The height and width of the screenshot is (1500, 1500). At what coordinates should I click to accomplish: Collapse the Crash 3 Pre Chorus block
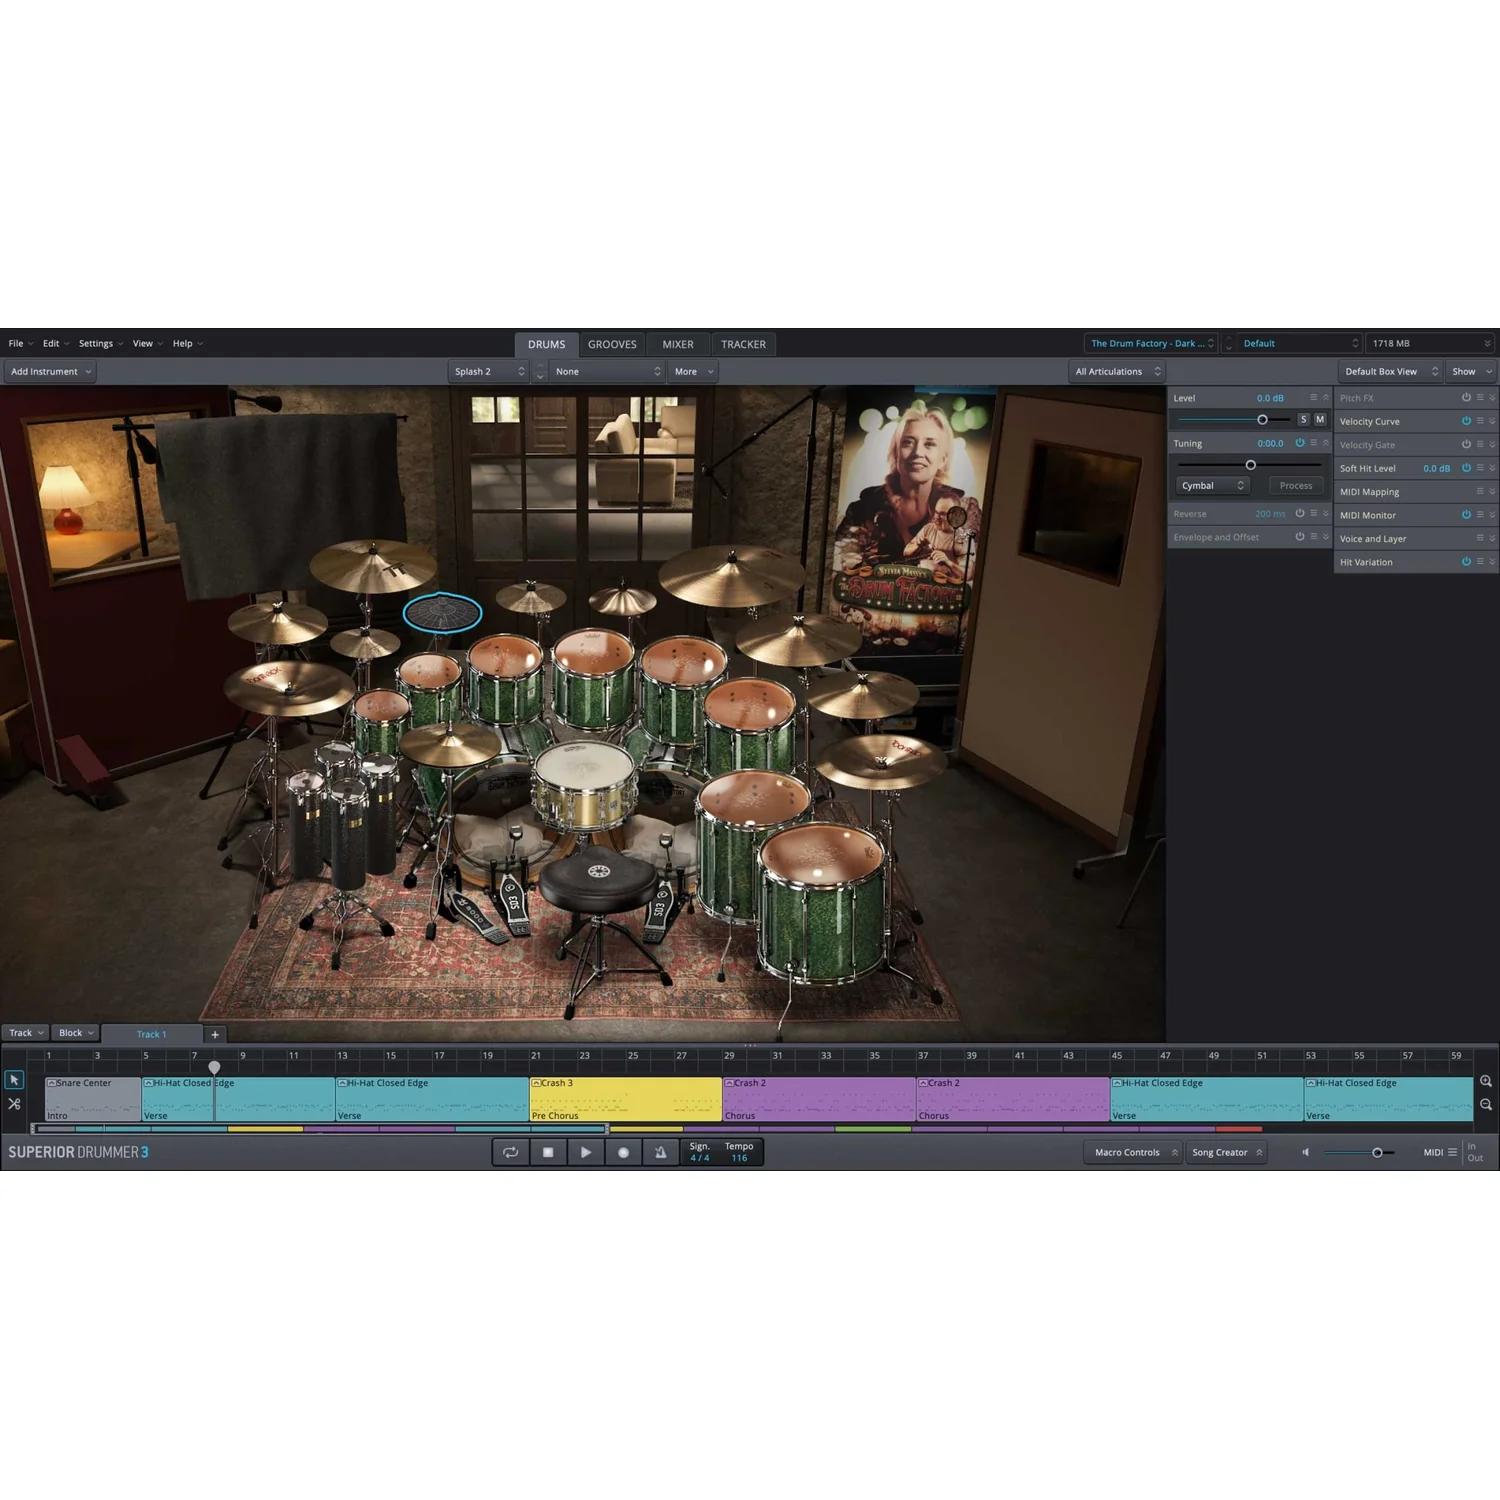click(536, 1083)
